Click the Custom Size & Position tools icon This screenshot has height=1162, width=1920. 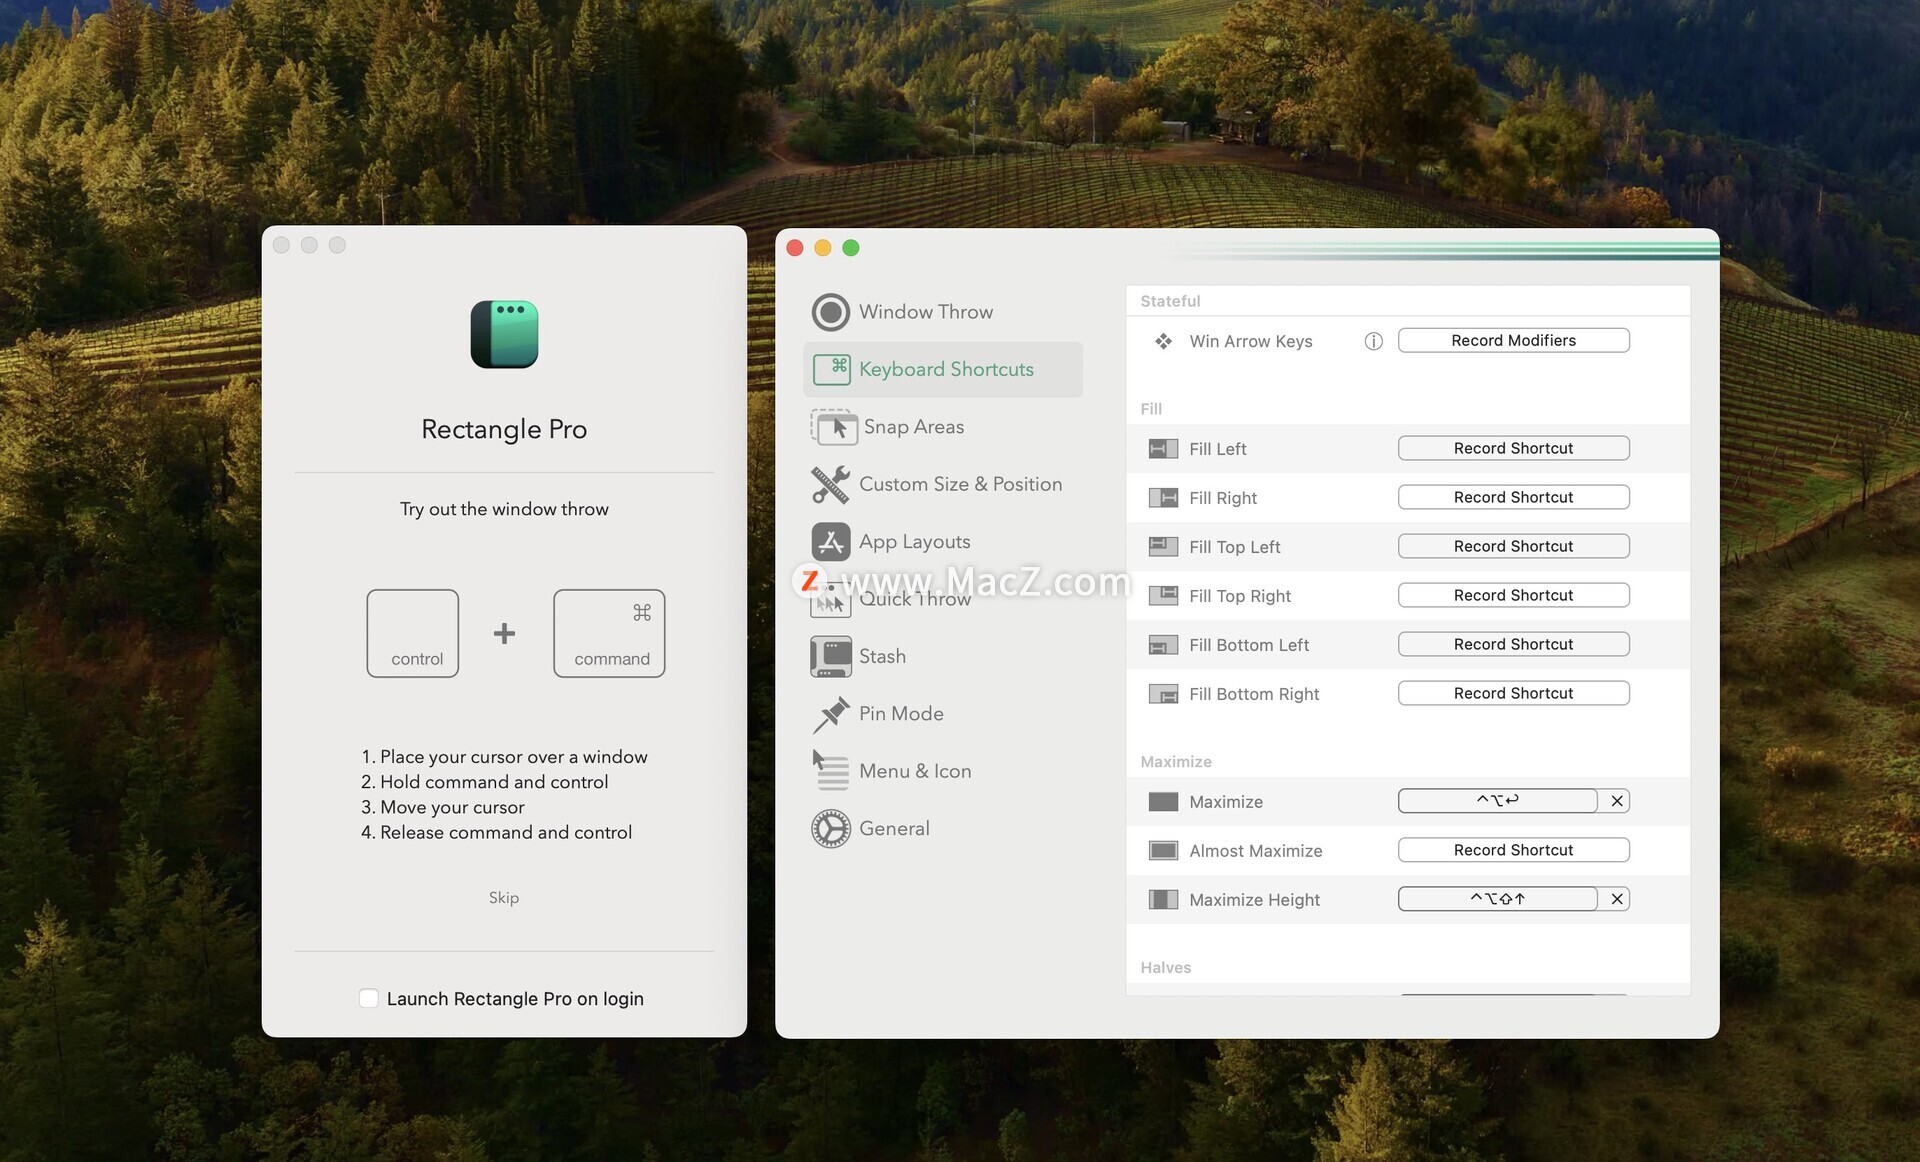point(830,484)
